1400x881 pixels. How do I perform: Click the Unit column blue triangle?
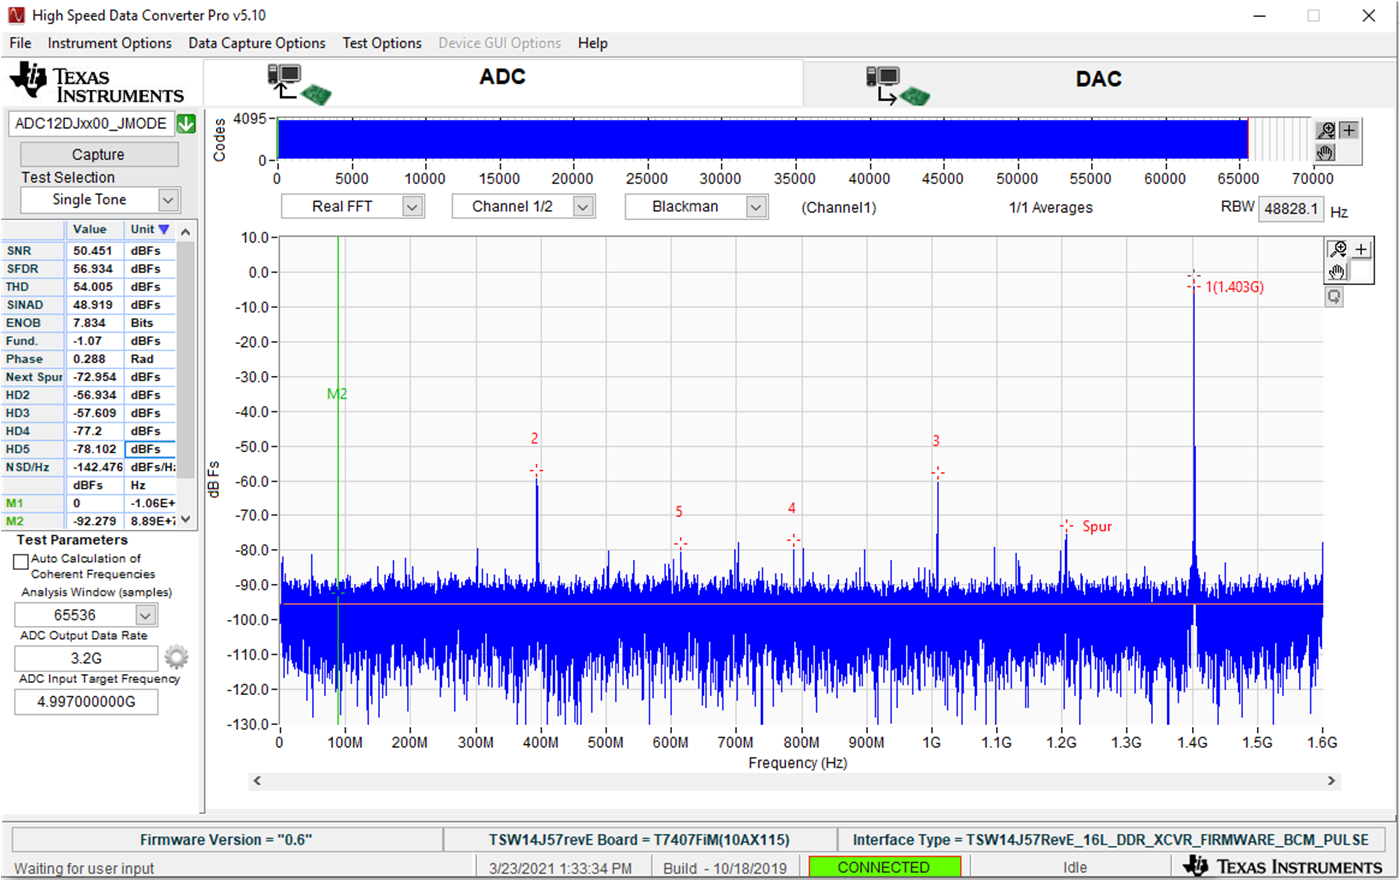pos(164,230)
